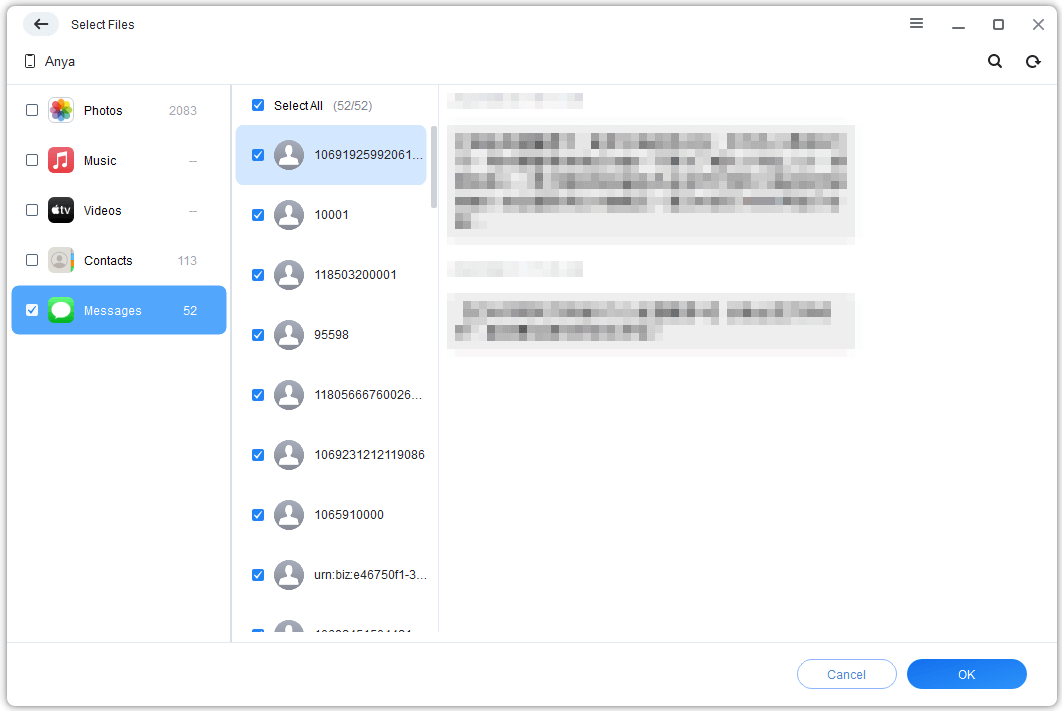Click the avatar next to 118503200001
The width and height of the screenshot is (1062, 711).
(x=289, y=275)
